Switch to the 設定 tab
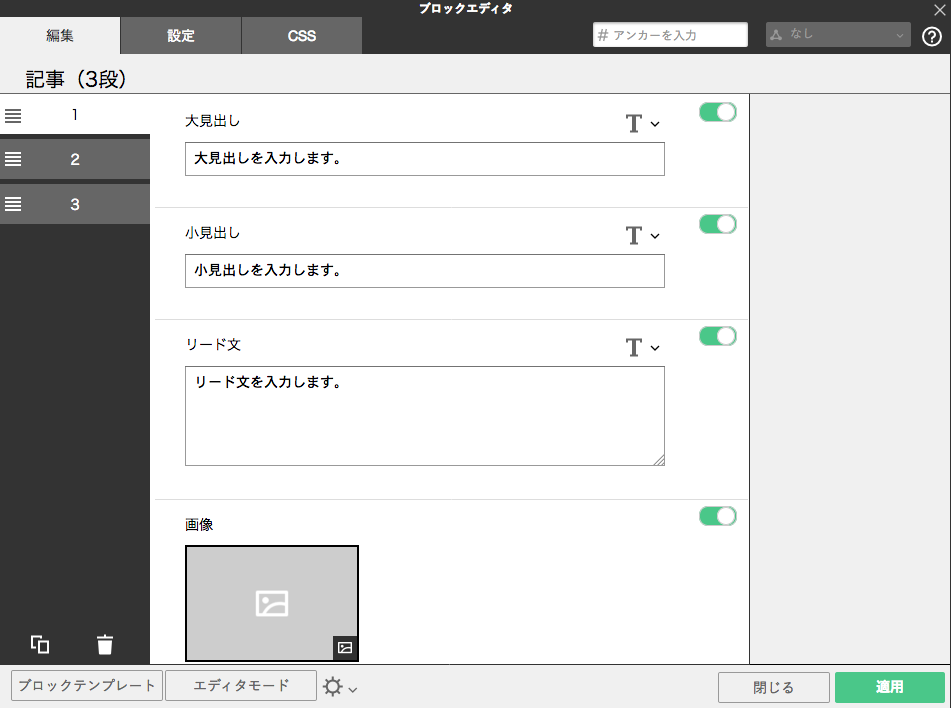951x708 pixels. point(181,35)
